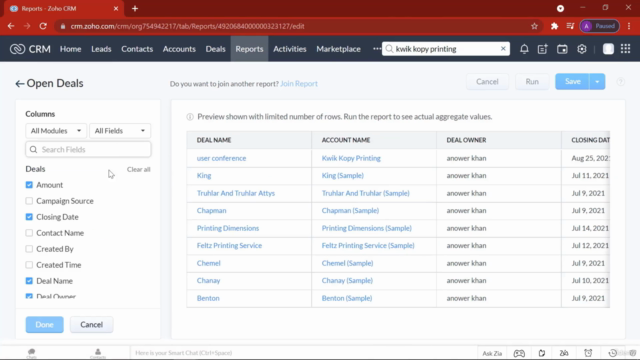Open the Save button dropdown arrow
The width and height of the screenshot is (640, 360).
click(597, 82)
